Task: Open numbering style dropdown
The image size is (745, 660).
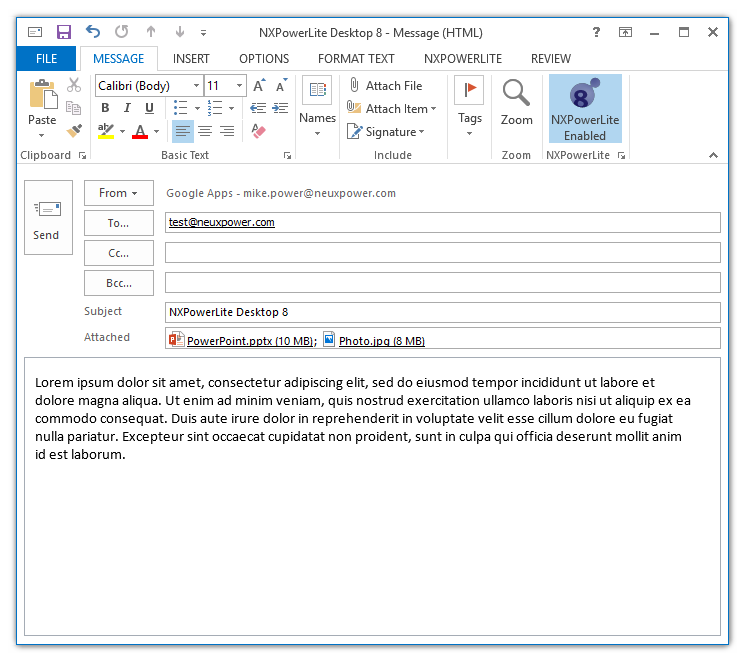Action: click(231, 108)
